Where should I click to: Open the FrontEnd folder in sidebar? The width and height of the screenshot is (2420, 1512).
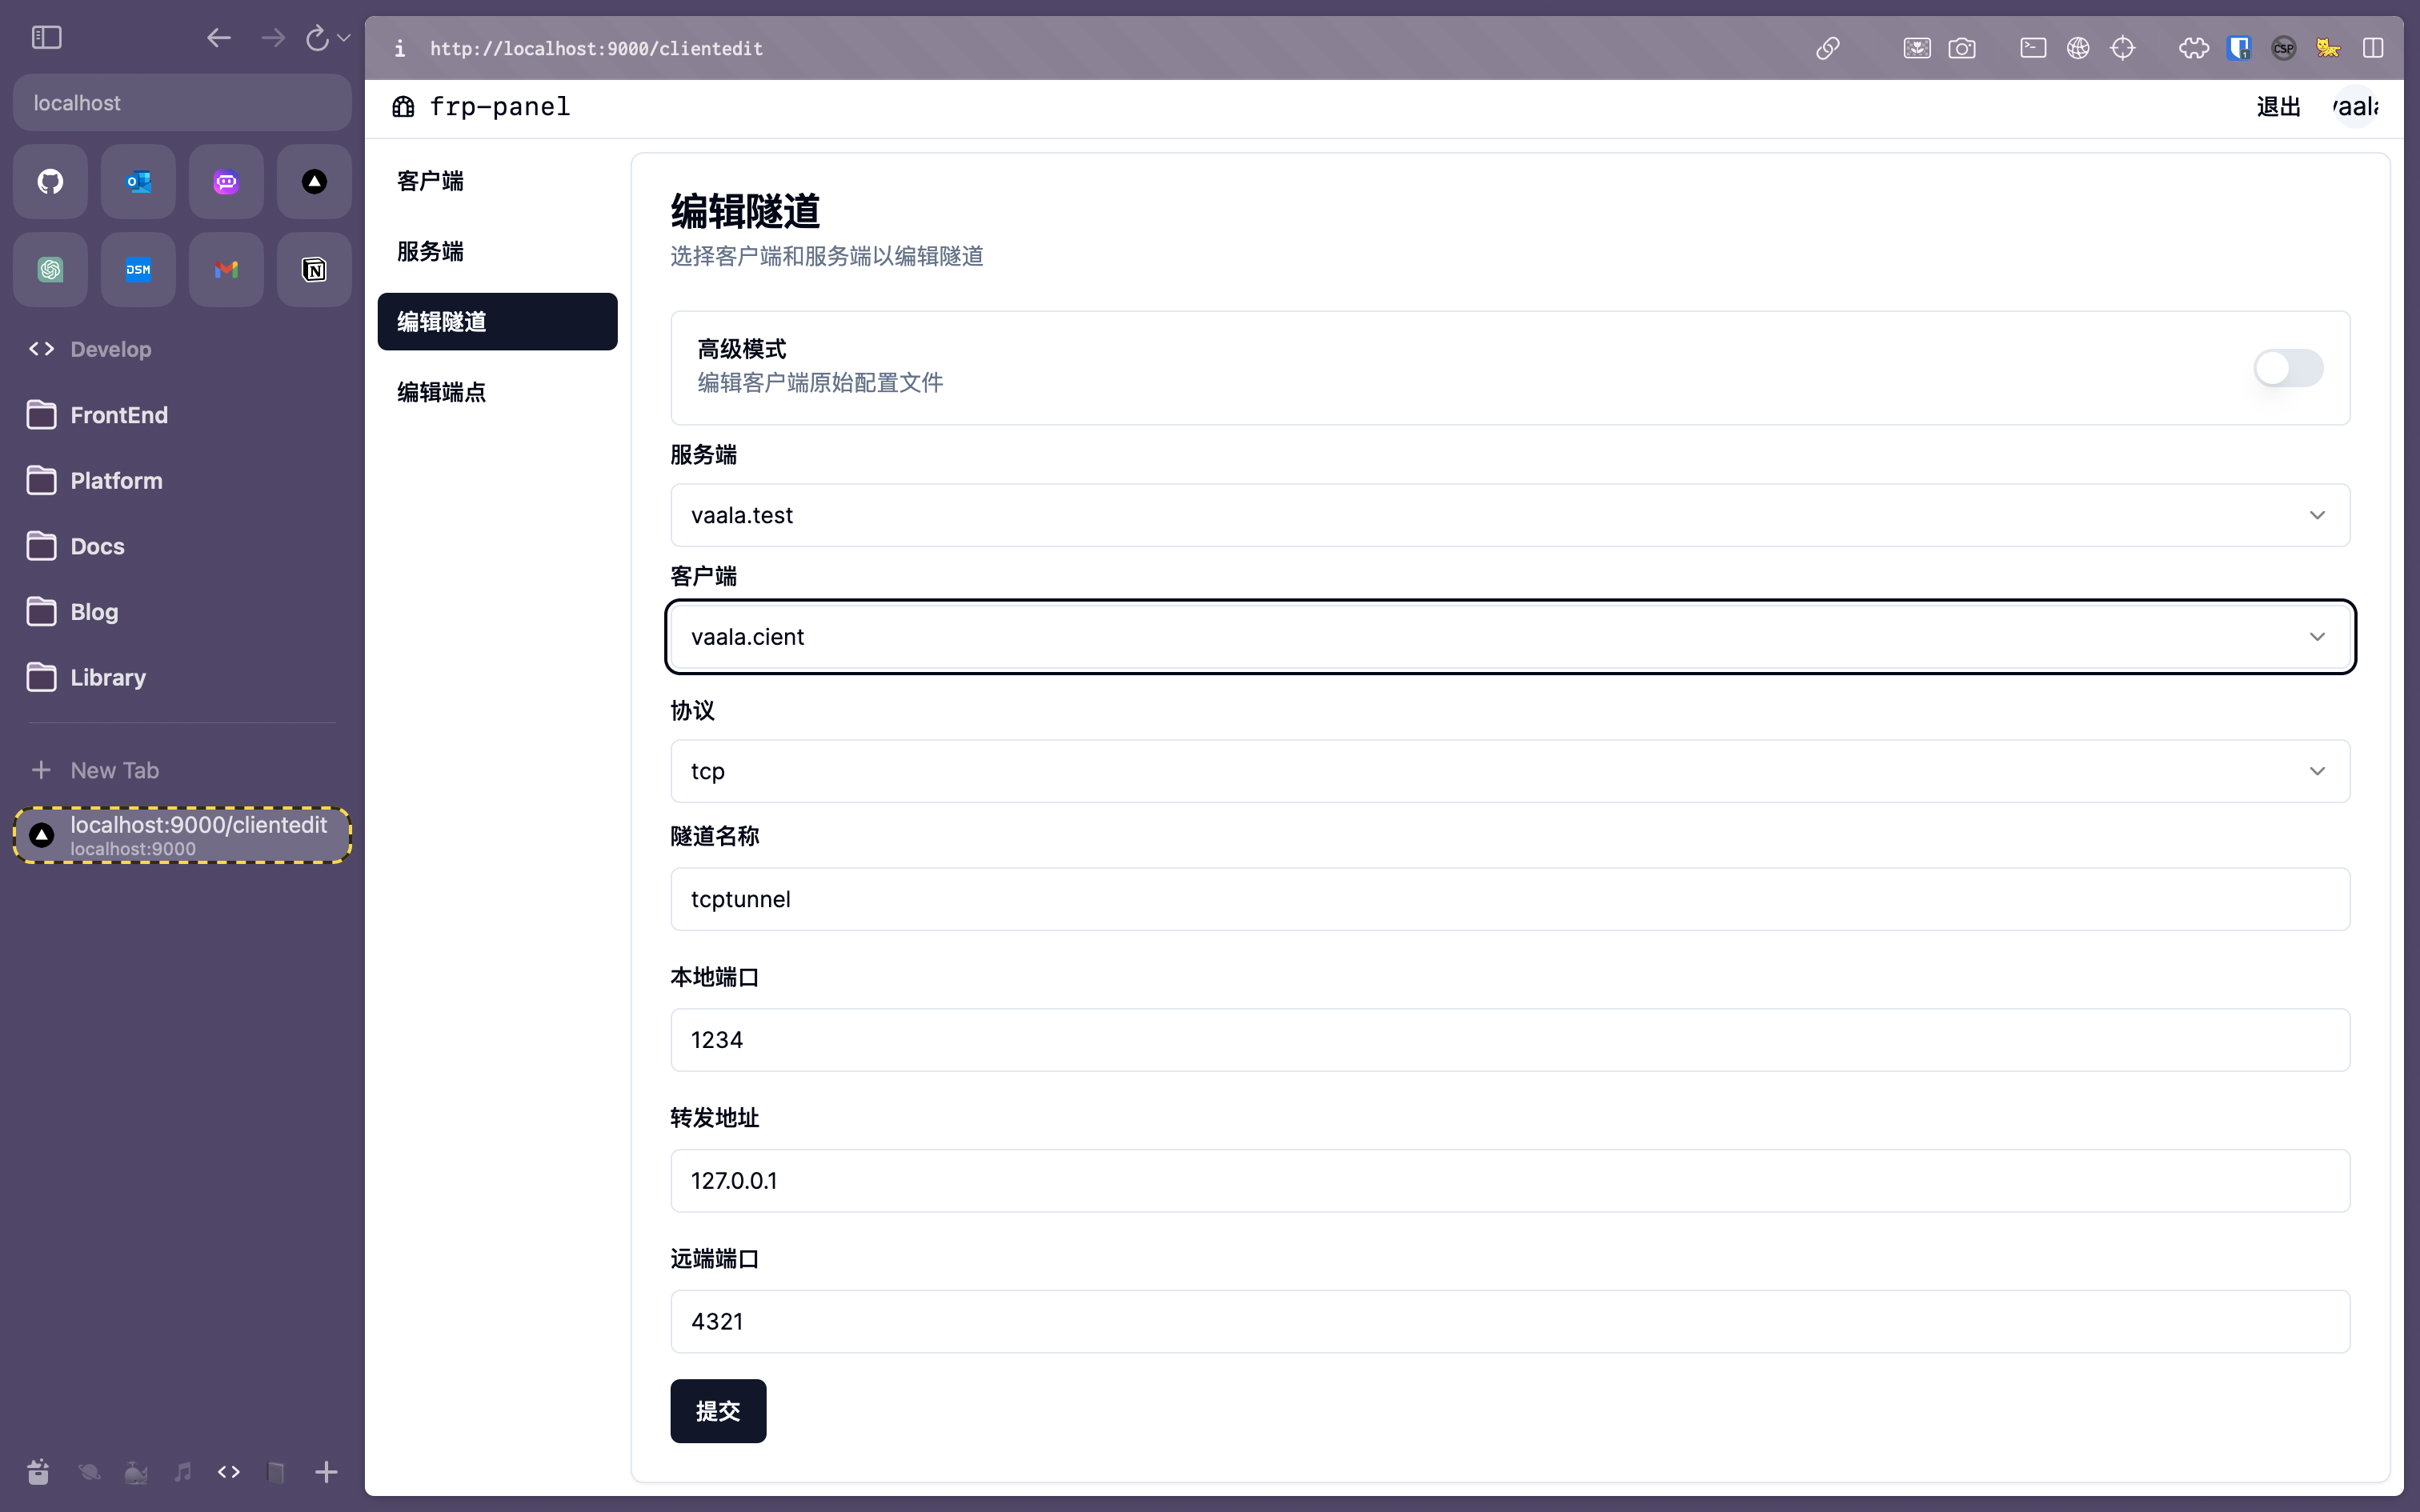point(119,415)
